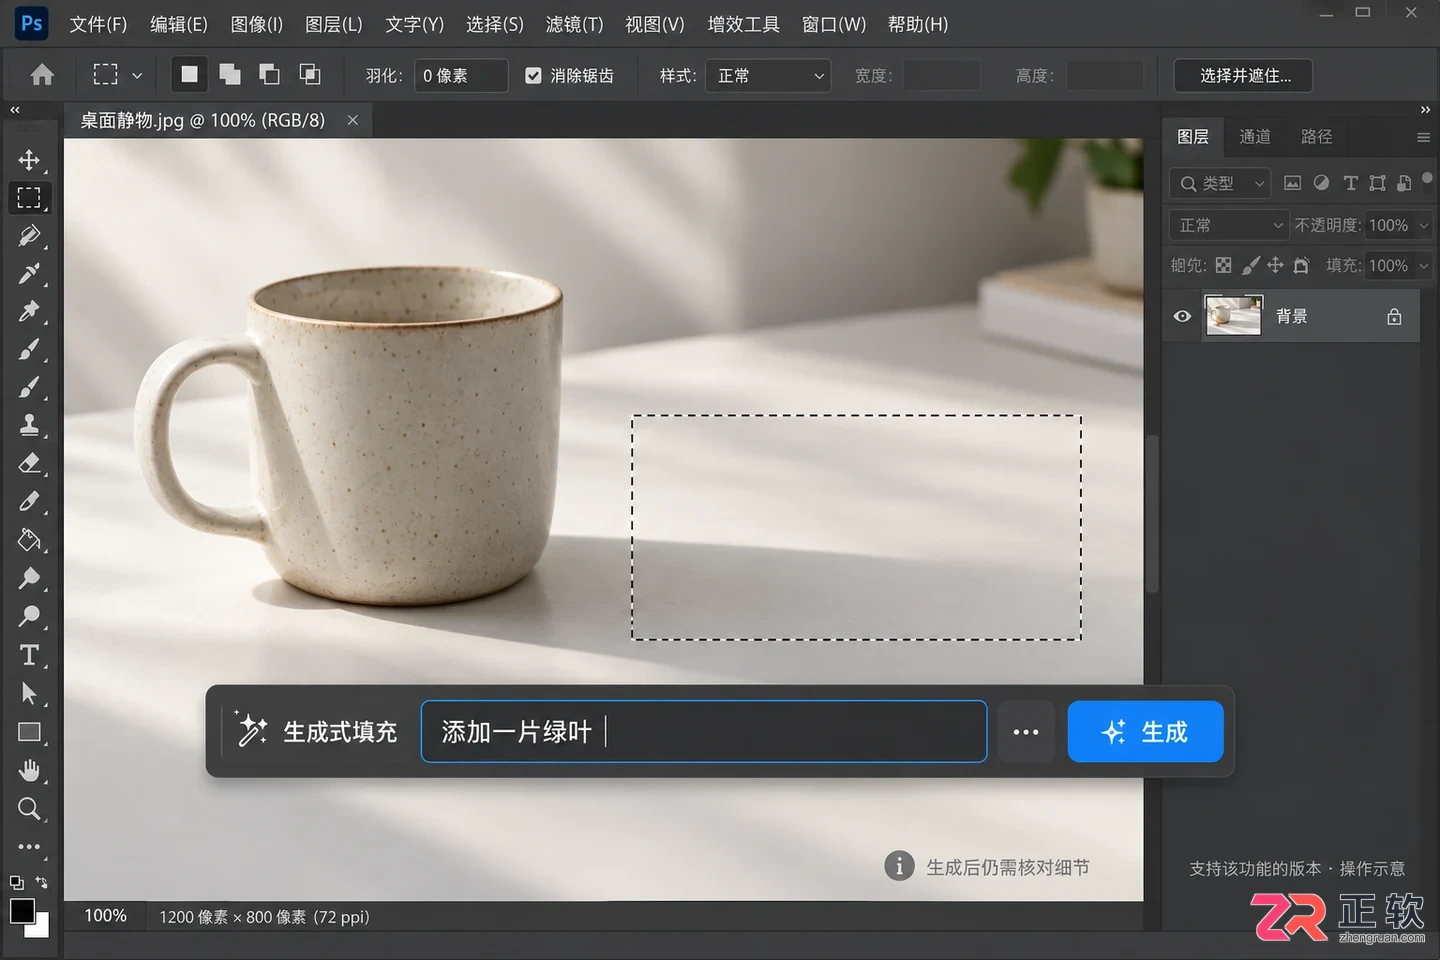1440x960 pixels.
Task: Open the Edit Toolbar three-dots icon
Action: 29,847
